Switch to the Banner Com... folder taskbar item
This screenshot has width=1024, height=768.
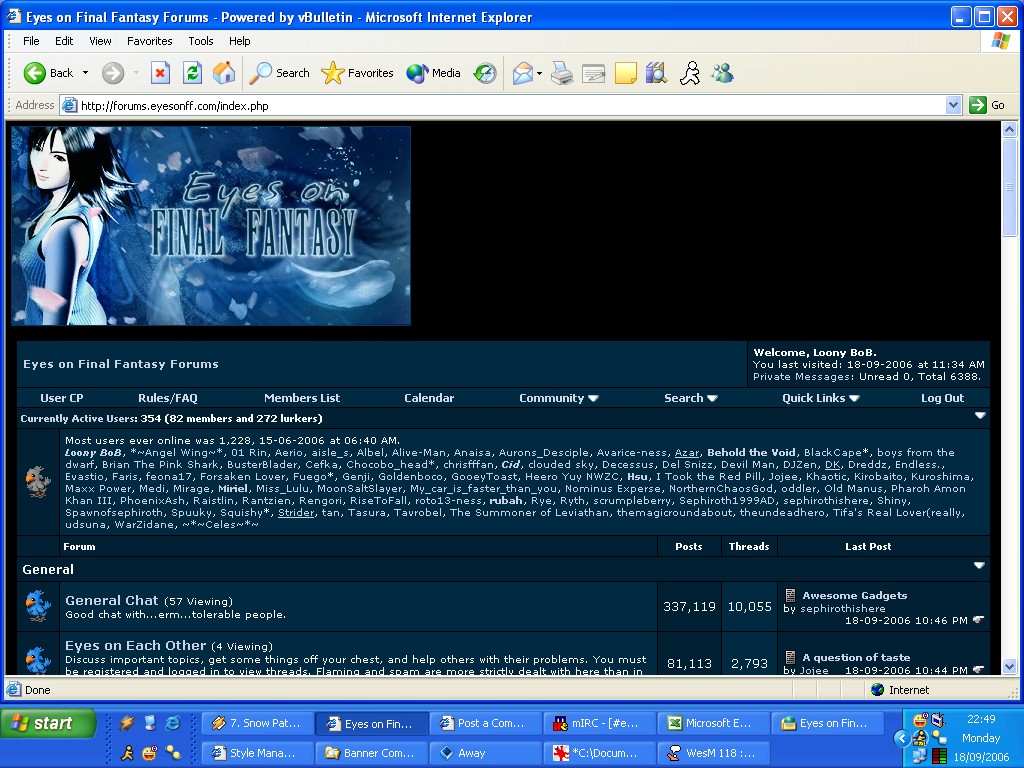coord(372,753)
